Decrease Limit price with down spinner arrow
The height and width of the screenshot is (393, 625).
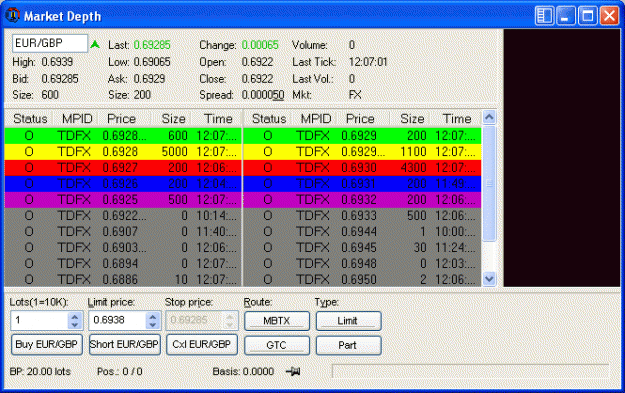153,325
